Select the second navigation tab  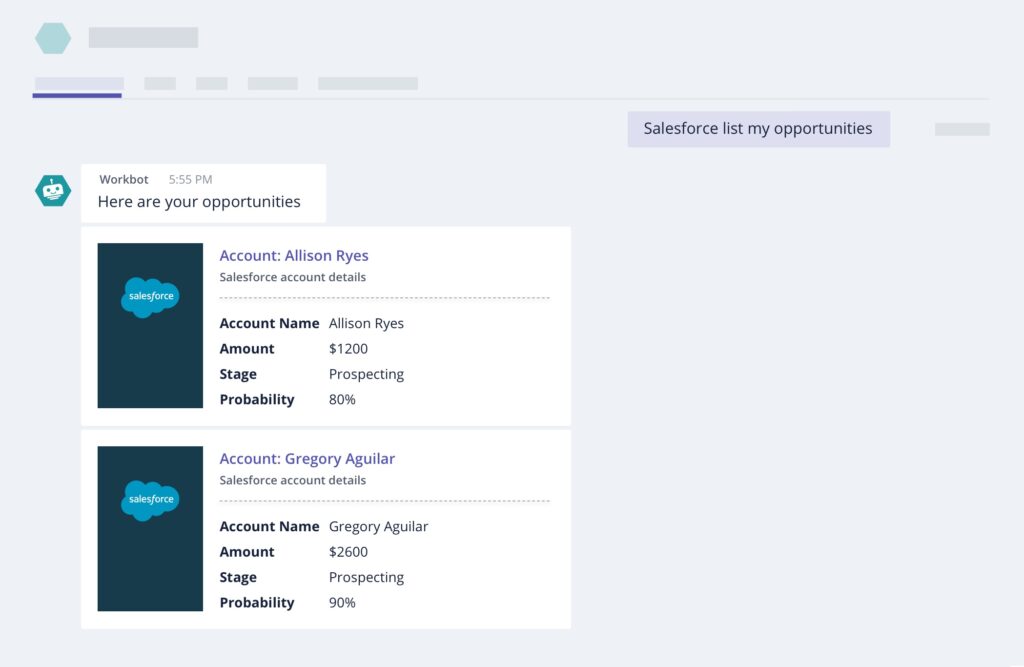[x=160, y=84]
